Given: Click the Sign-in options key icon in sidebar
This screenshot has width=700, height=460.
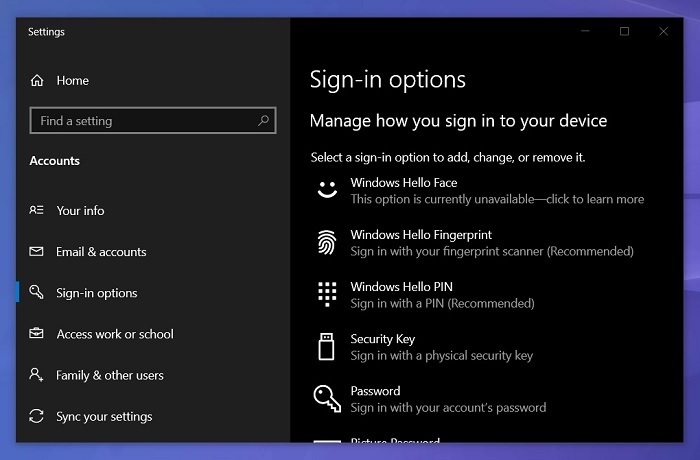Looking at the screenshot, I should [x=36, y=292].
